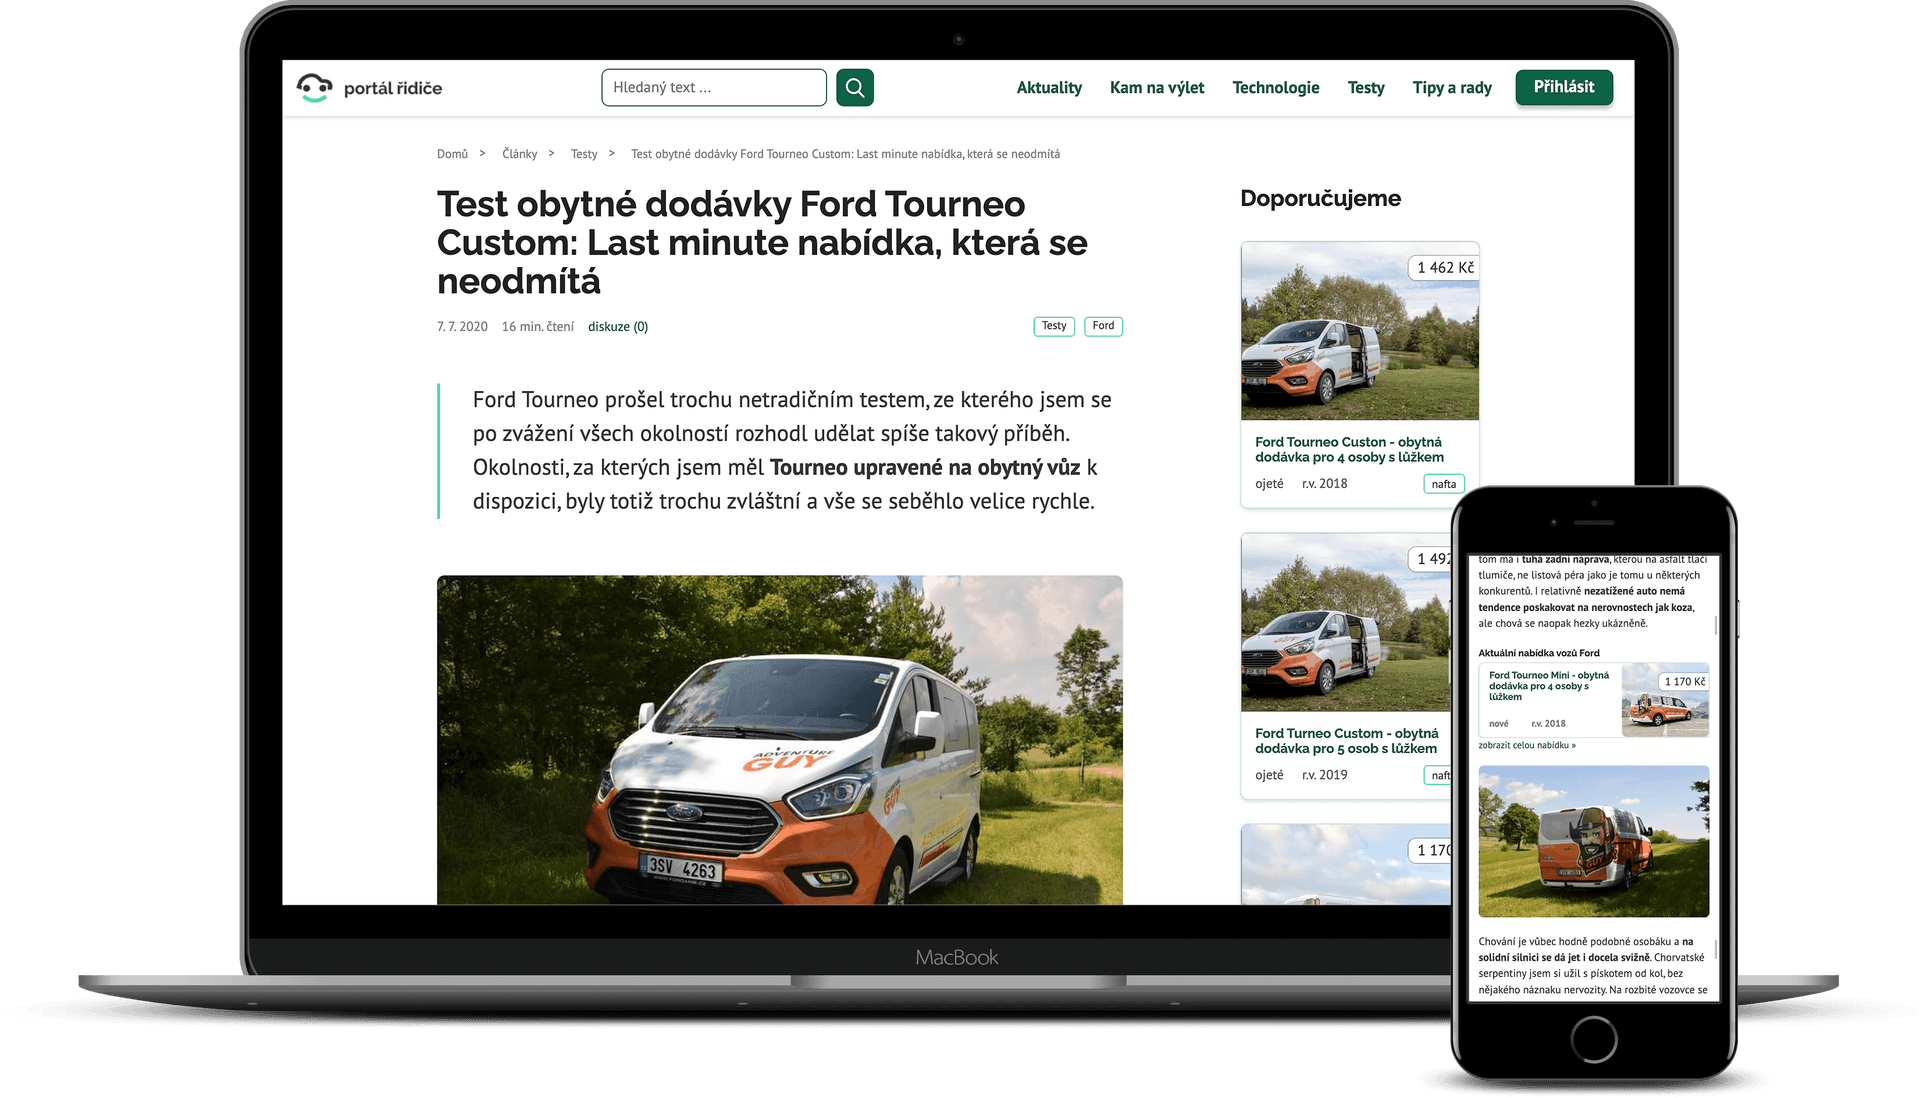Click the portál řidiče logo icon
This screenshot has width=1920, height=1098.
click(314, 88)
